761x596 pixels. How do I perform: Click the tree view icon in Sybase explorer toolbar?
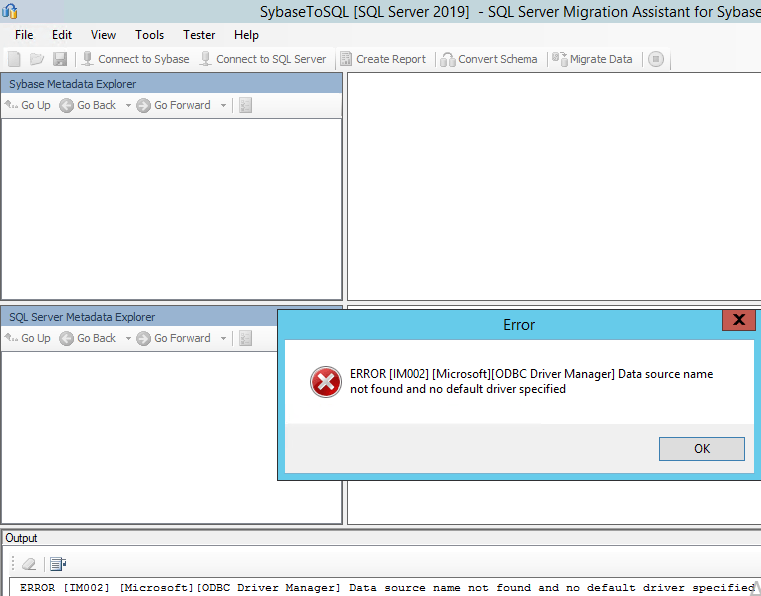[x=246, y=105]
